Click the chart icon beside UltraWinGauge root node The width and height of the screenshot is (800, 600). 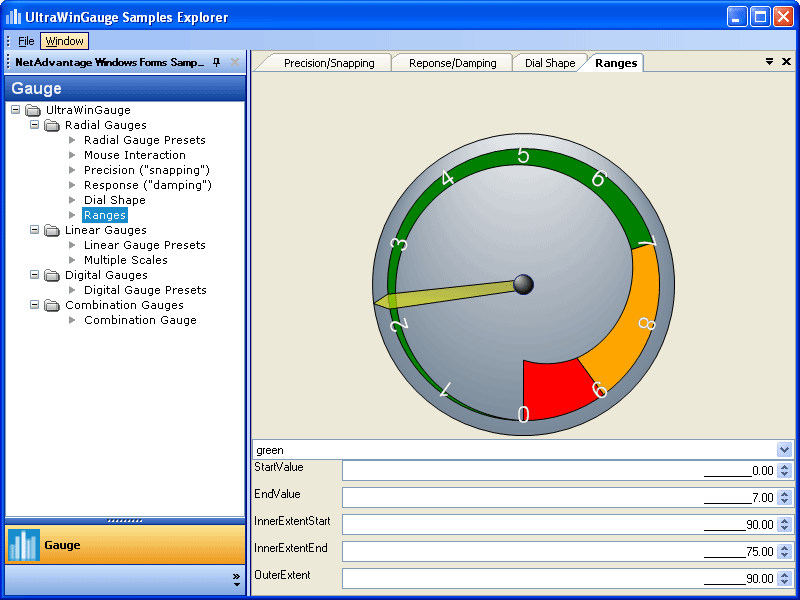[x=31, y=110]
